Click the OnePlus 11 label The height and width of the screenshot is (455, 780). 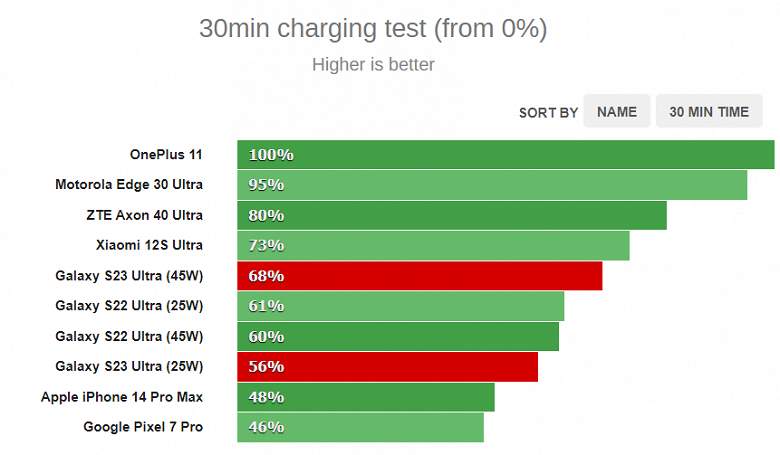166,155
